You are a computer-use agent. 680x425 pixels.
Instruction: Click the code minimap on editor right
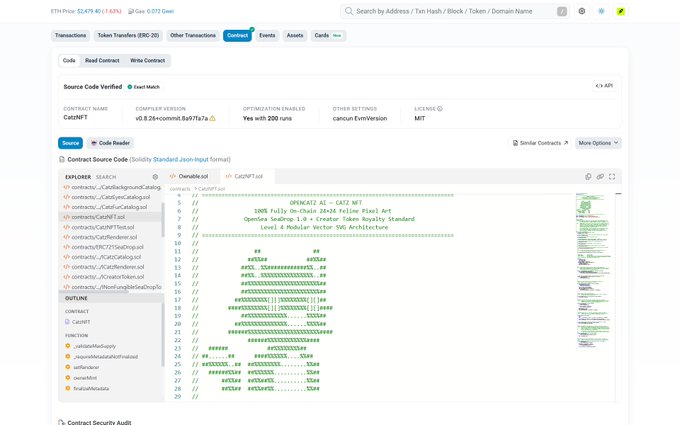[x=594, y=271]
